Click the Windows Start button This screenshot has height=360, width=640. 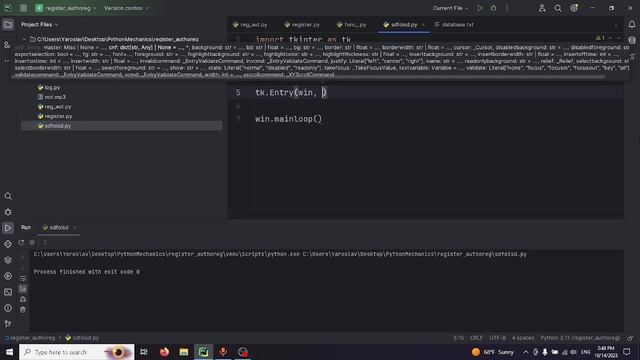[9, 352]
